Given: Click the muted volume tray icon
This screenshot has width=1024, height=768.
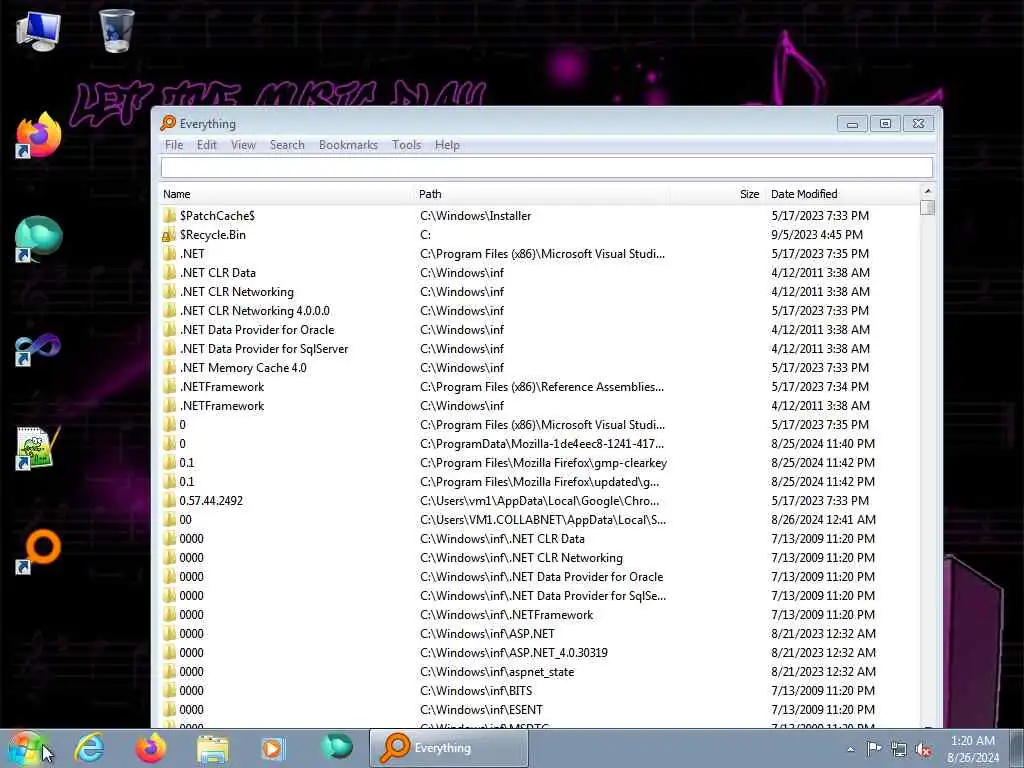Looking at the screenshot, I should 923,750.
